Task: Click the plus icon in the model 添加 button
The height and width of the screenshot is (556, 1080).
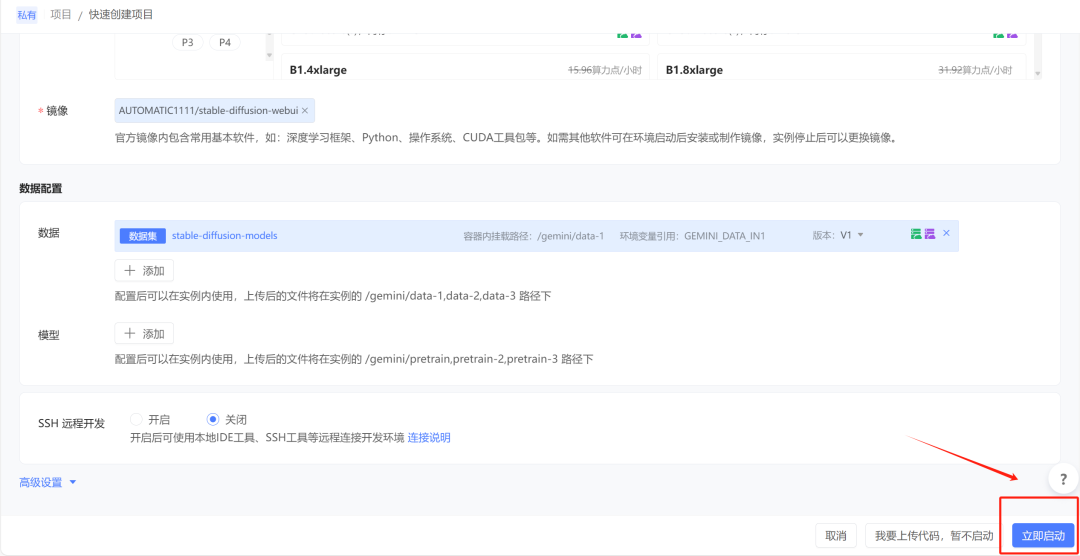Action: [x=129, y=333]
